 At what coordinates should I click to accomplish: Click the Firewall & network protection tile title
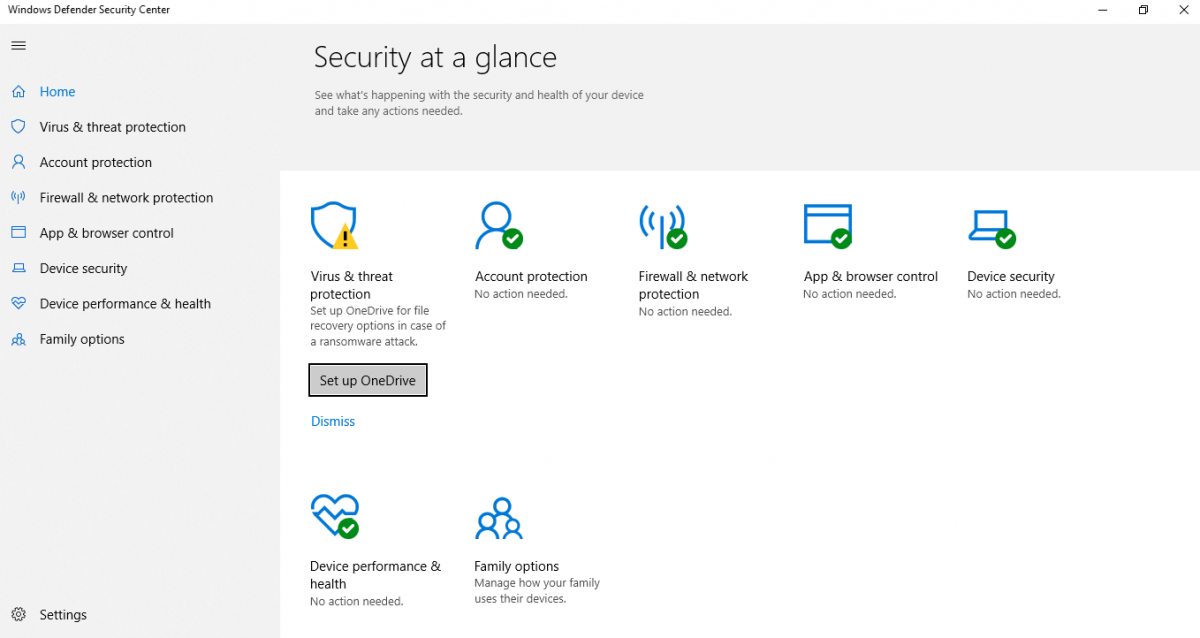pos(693,285)
